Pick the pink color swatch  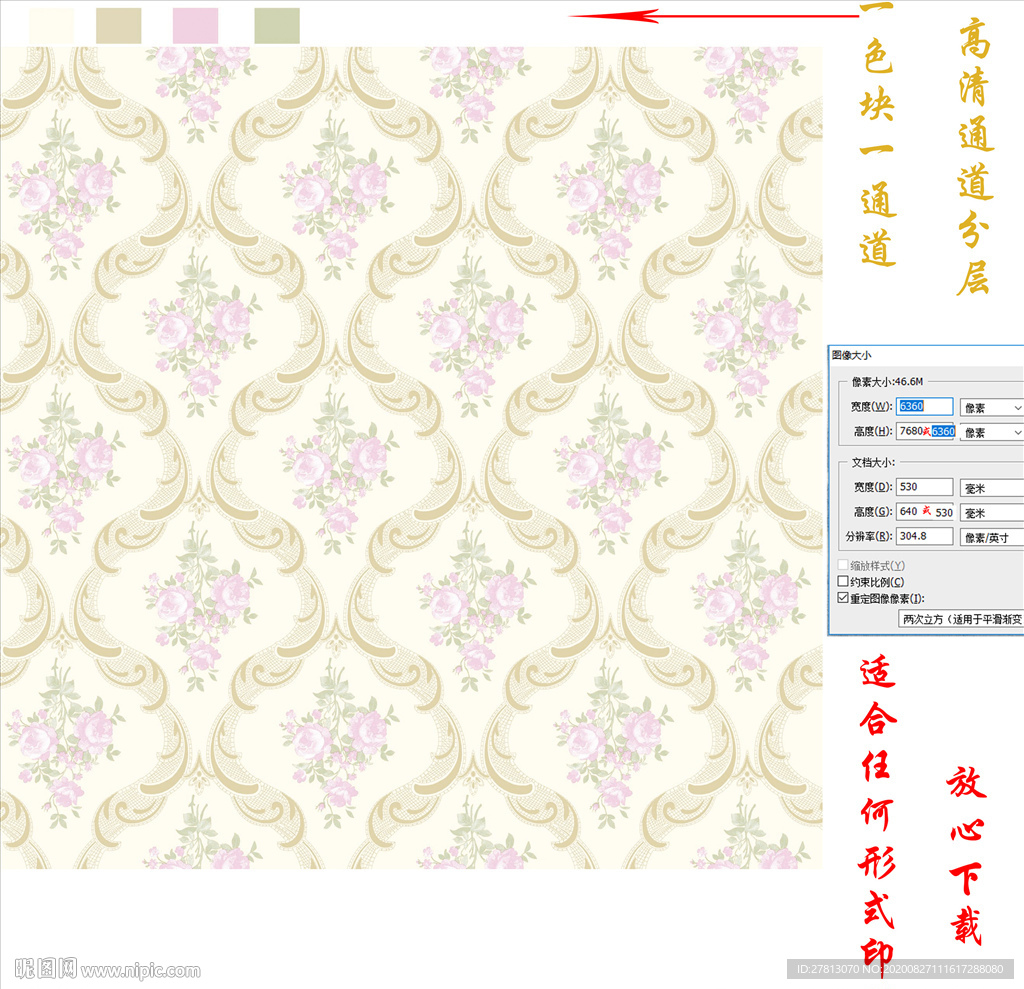(195, 26)
